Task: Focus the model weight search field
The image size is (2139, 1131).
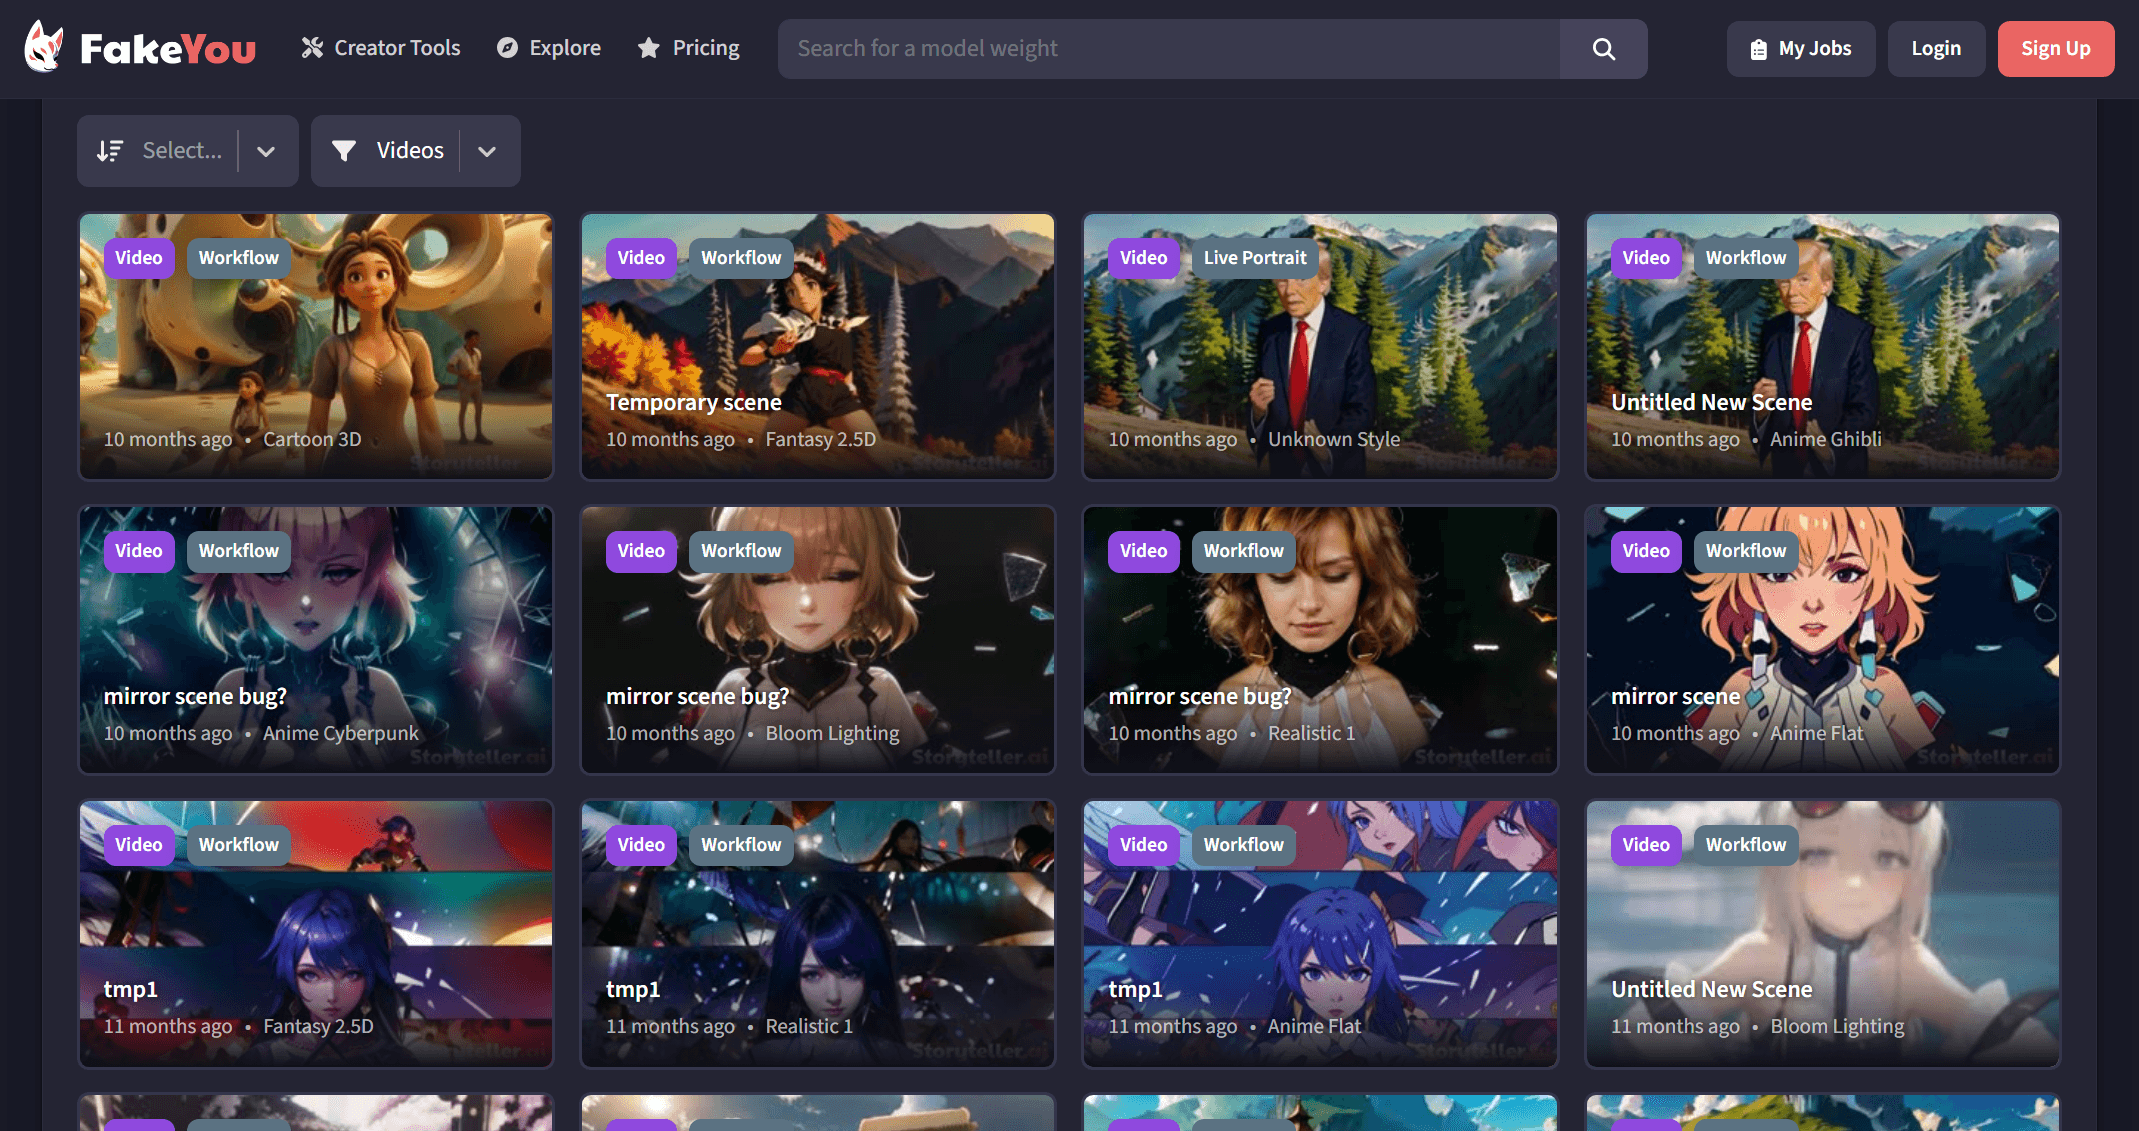Action: click(1168, 49)
